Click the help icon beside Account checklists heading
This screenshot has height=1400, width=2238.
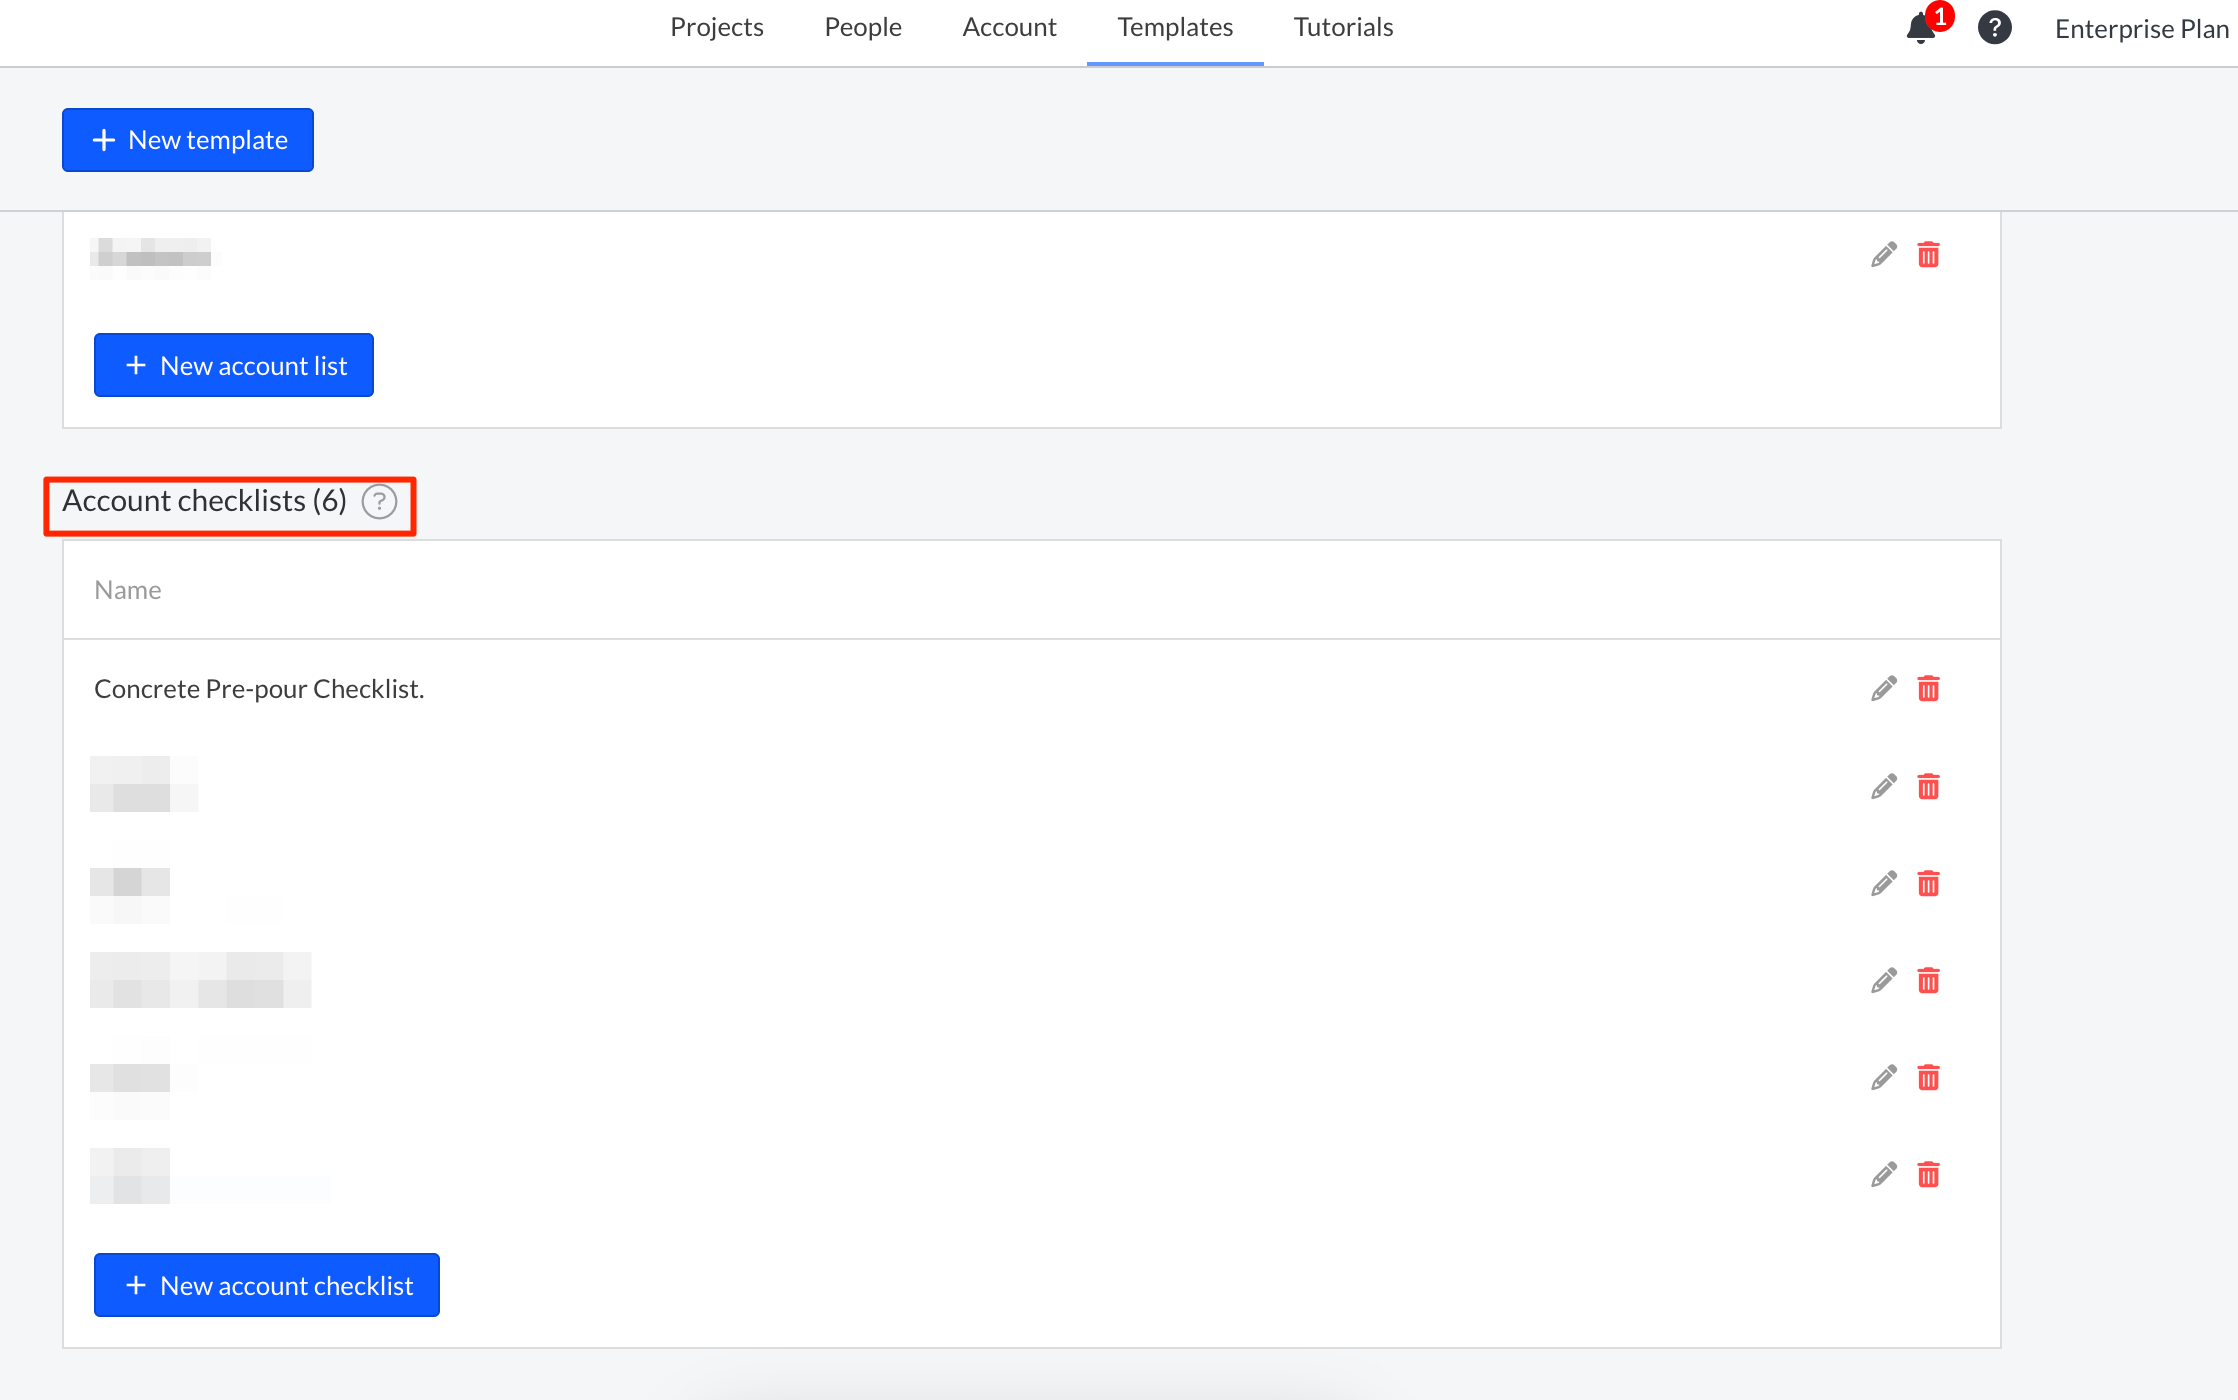379,503
